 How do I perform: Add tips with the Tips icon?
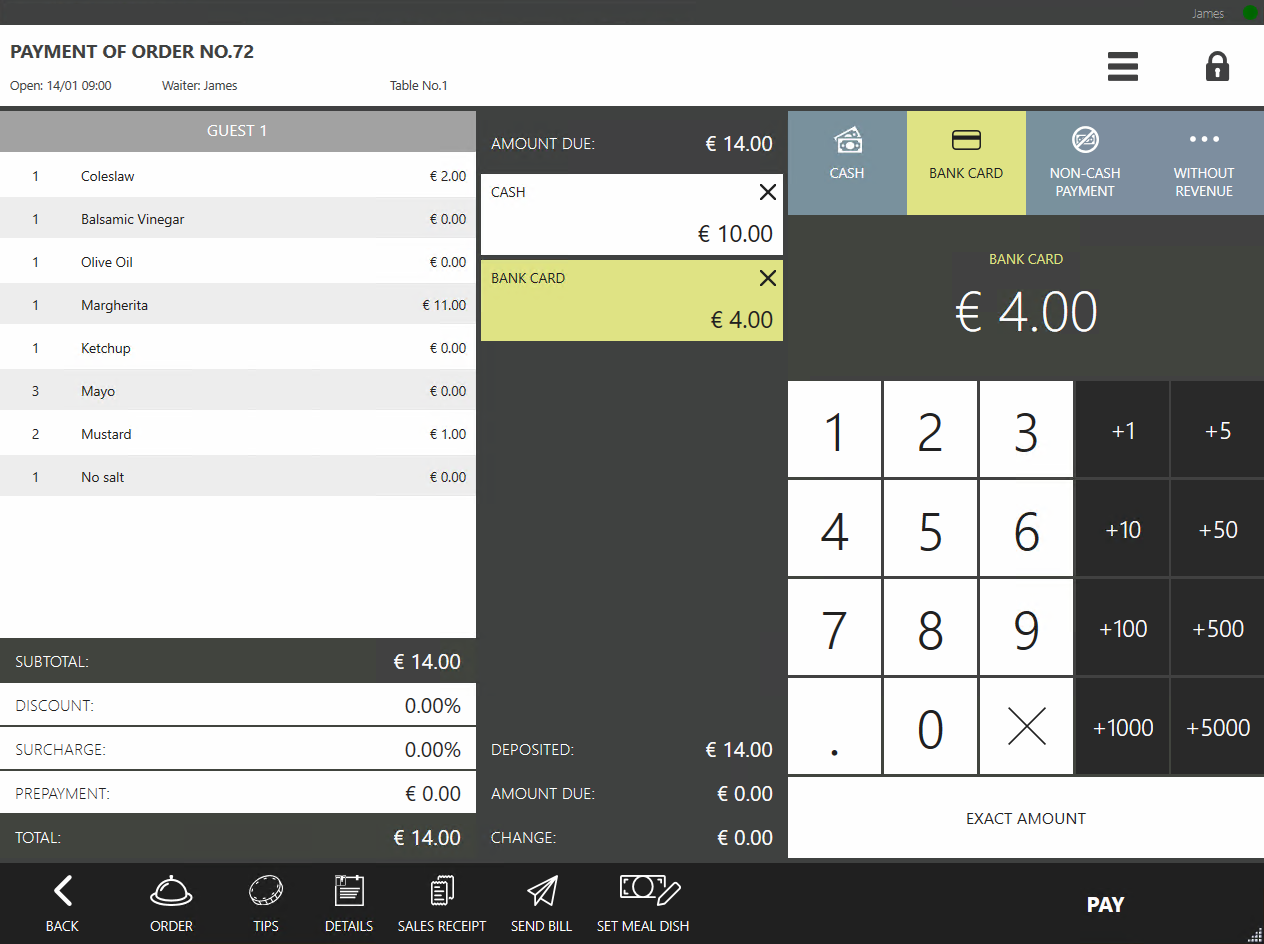[266, 904]
